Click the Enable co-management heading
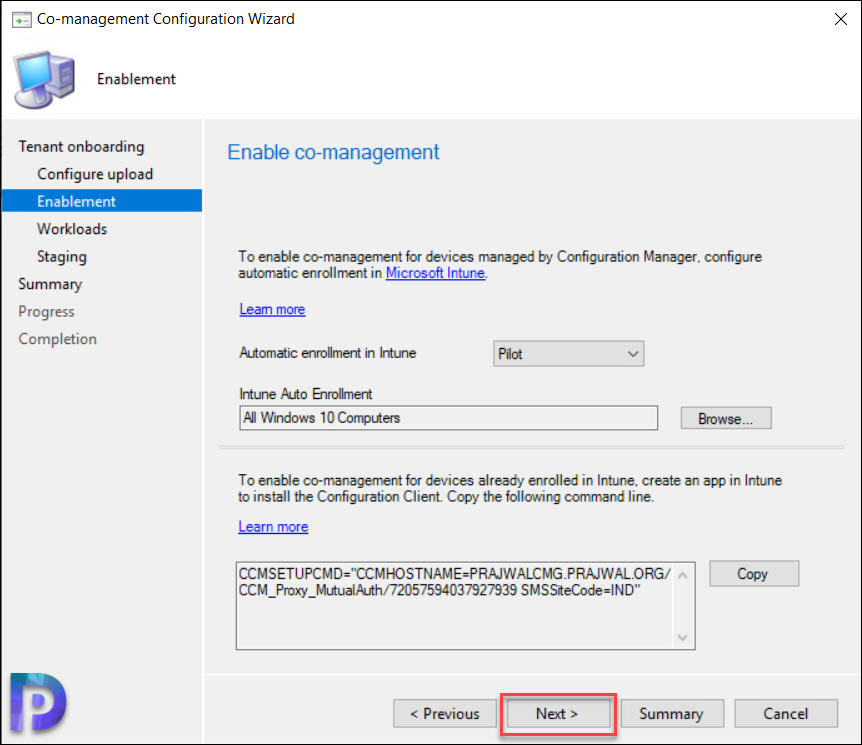Screen dimensions: 862x745 333,152
